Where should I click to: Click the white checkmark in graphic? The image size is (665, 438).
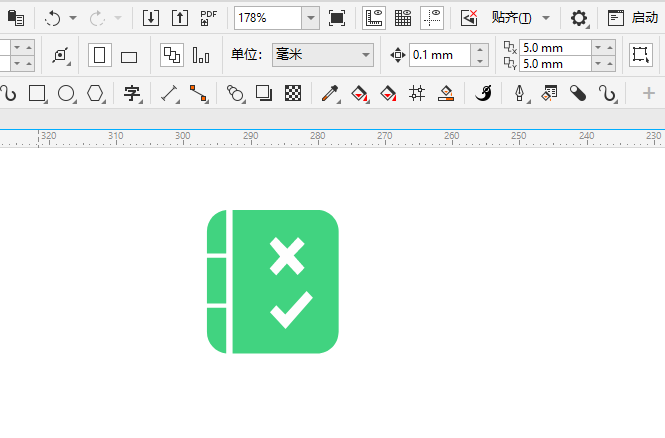[291, 310]
